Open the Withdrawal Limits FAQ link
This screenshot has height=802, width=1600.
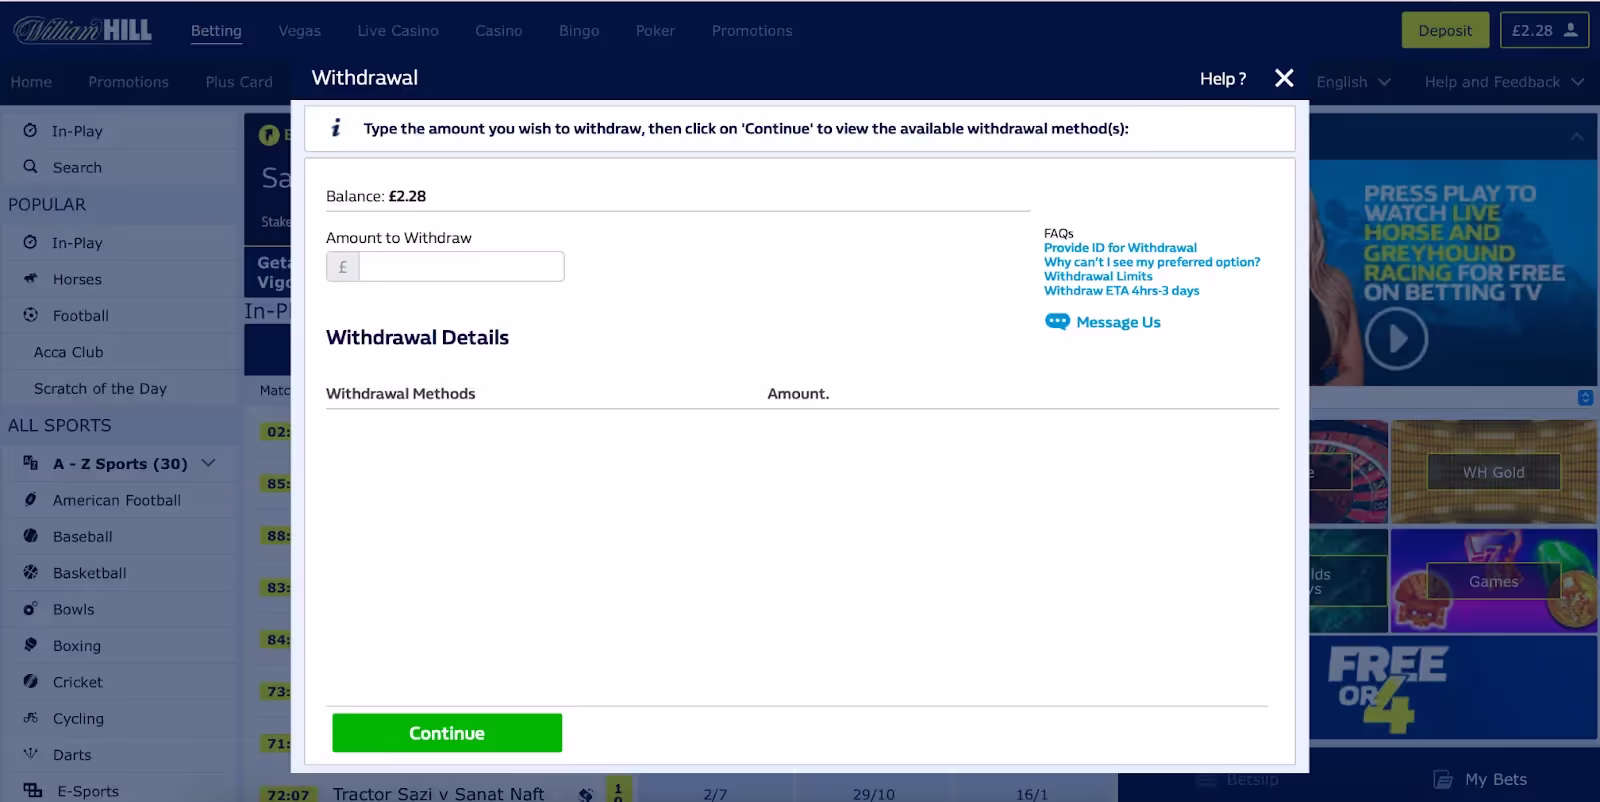coord(1098,276)
